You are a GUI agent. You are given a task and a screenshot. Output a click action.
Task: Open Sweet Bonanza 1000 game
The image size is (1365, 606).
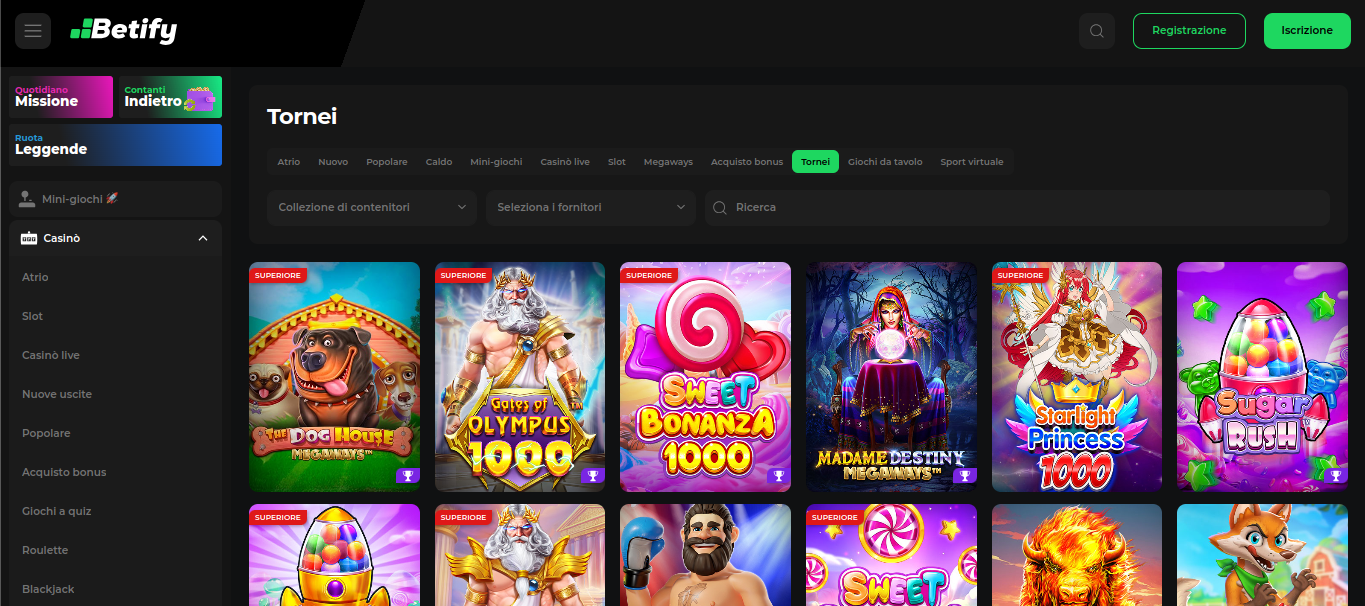click(x=705, y=377)
